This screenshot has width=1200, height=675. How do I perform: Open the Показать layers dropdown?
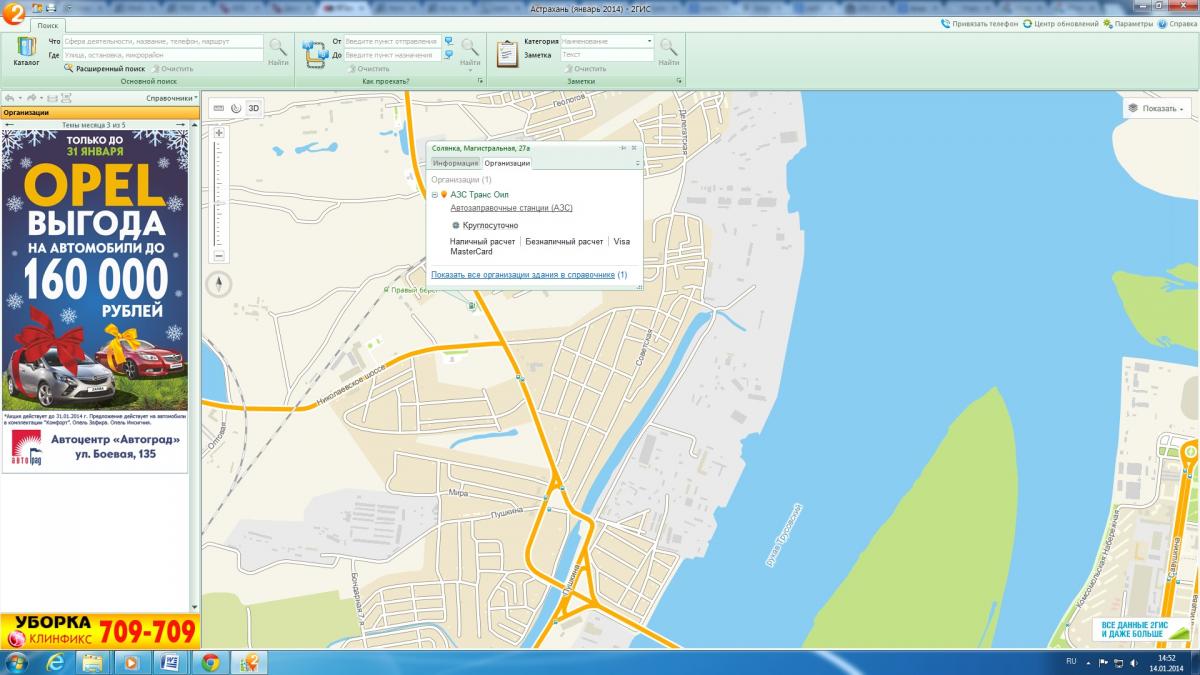(x=1156, y=108)
